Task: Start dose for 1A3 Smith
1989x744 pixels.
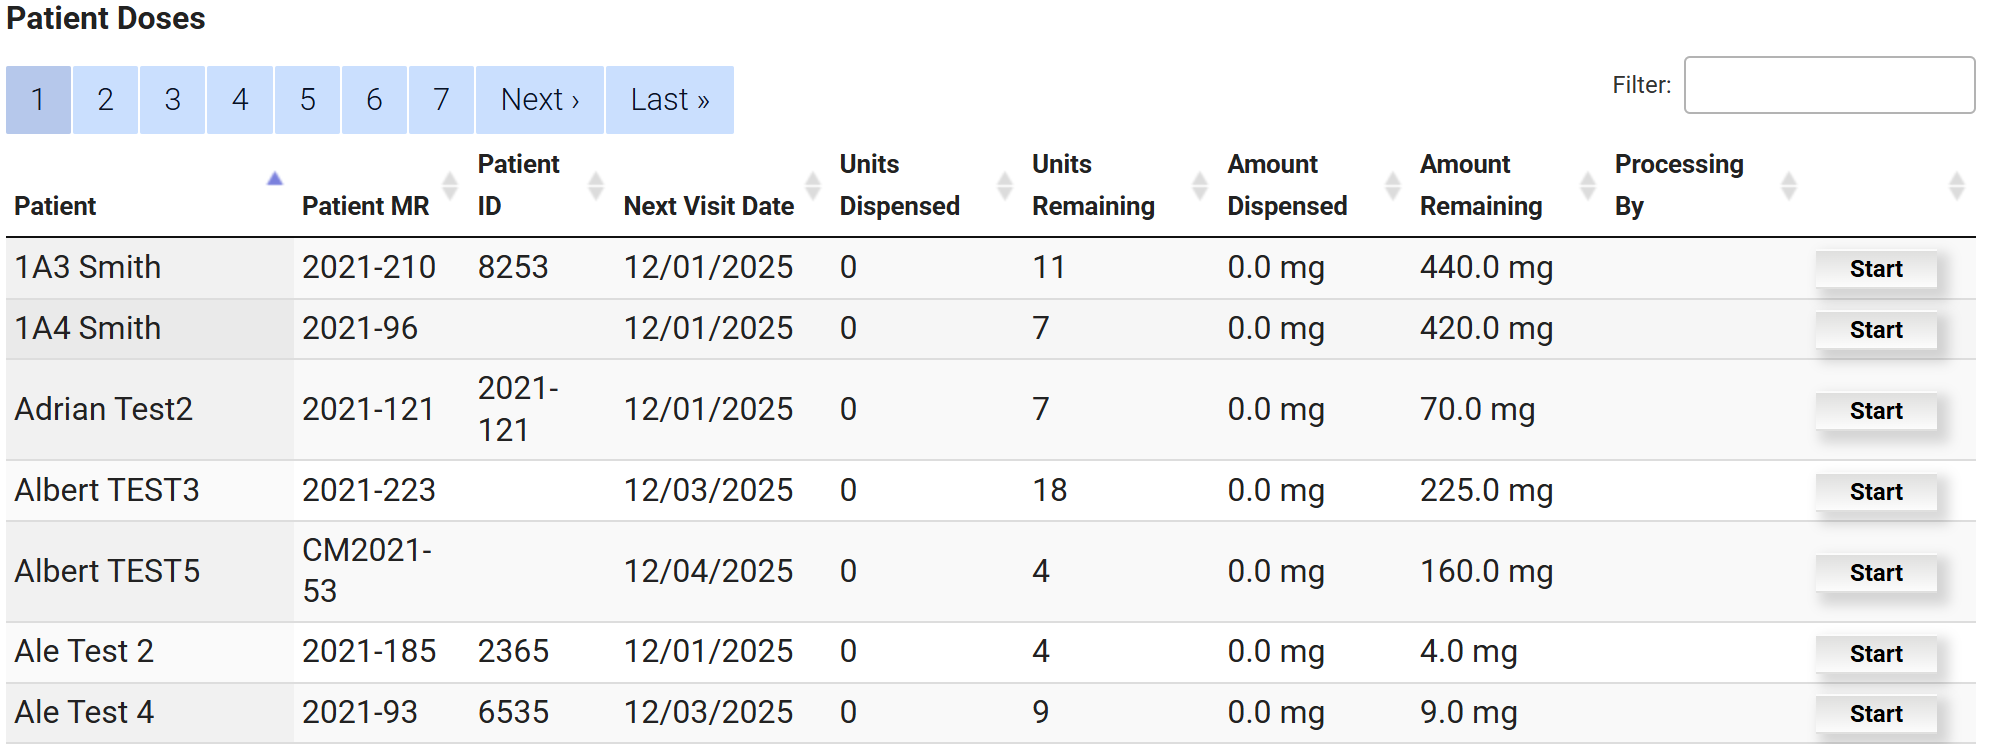Action: coord(1875,269)
